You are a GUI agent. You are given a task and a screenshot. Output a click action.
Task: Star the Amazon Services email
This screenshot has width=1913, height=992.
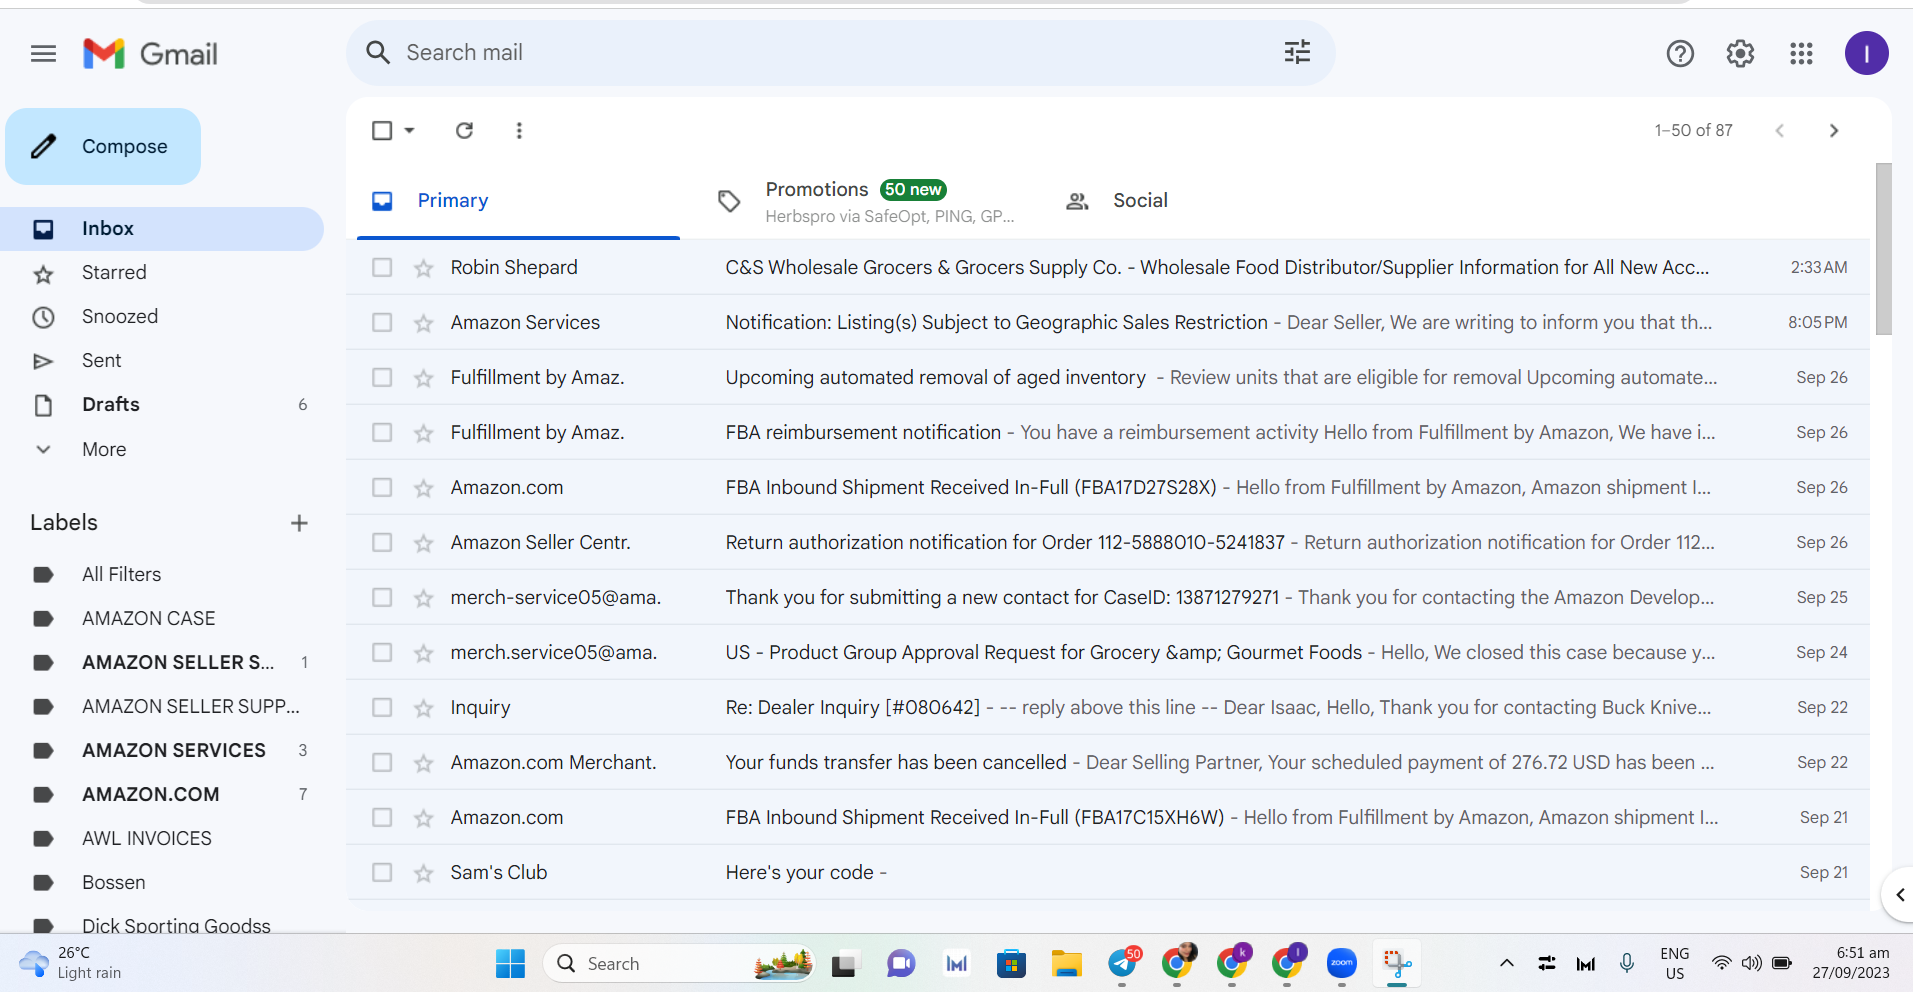424,323
